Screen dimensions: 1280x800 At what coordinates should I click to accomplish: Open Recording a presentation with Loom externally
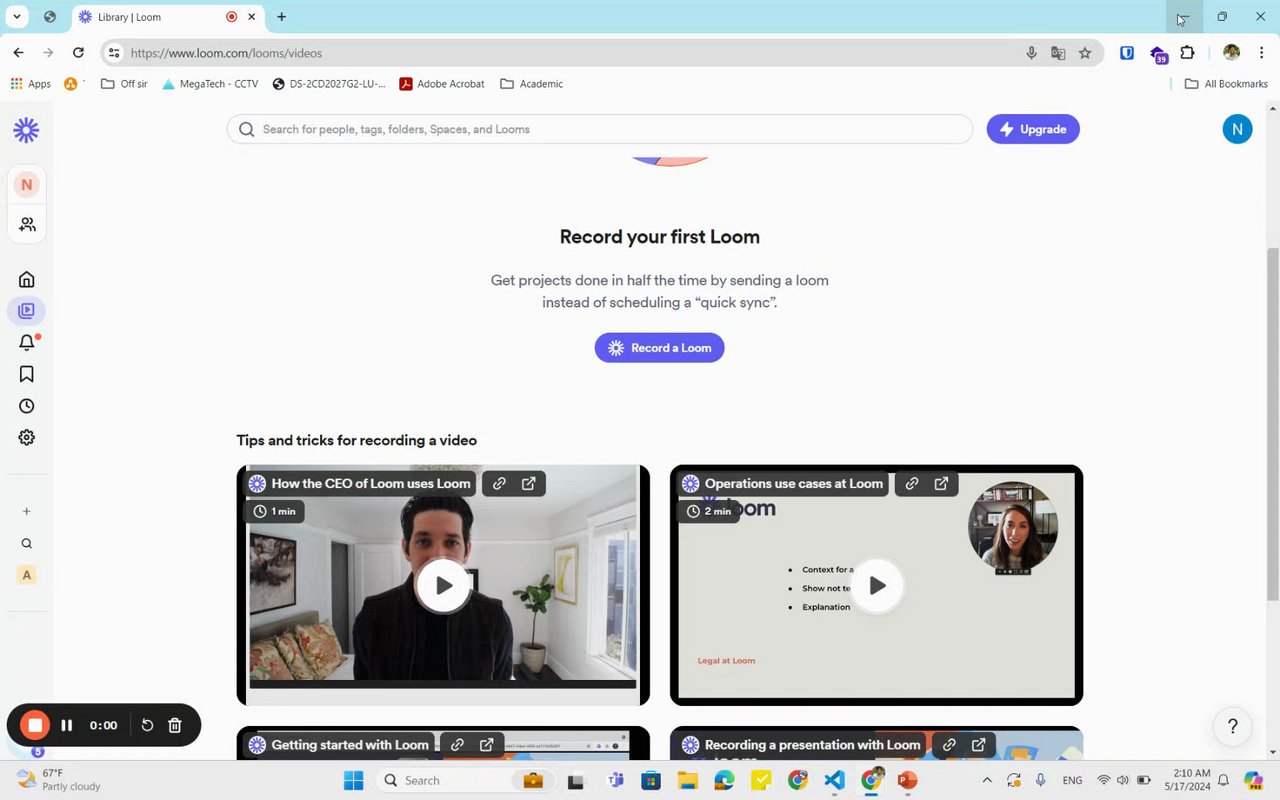pyautogui.click(x=979, y=744)
